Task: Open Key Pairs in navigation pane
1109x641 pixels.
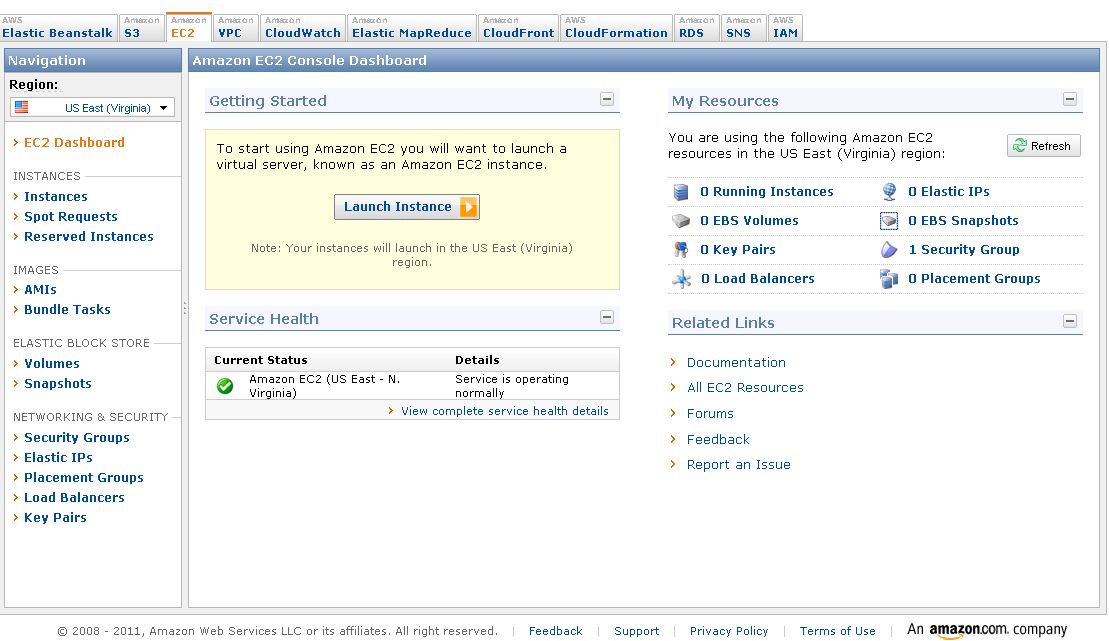Action: tap(55, 518)
